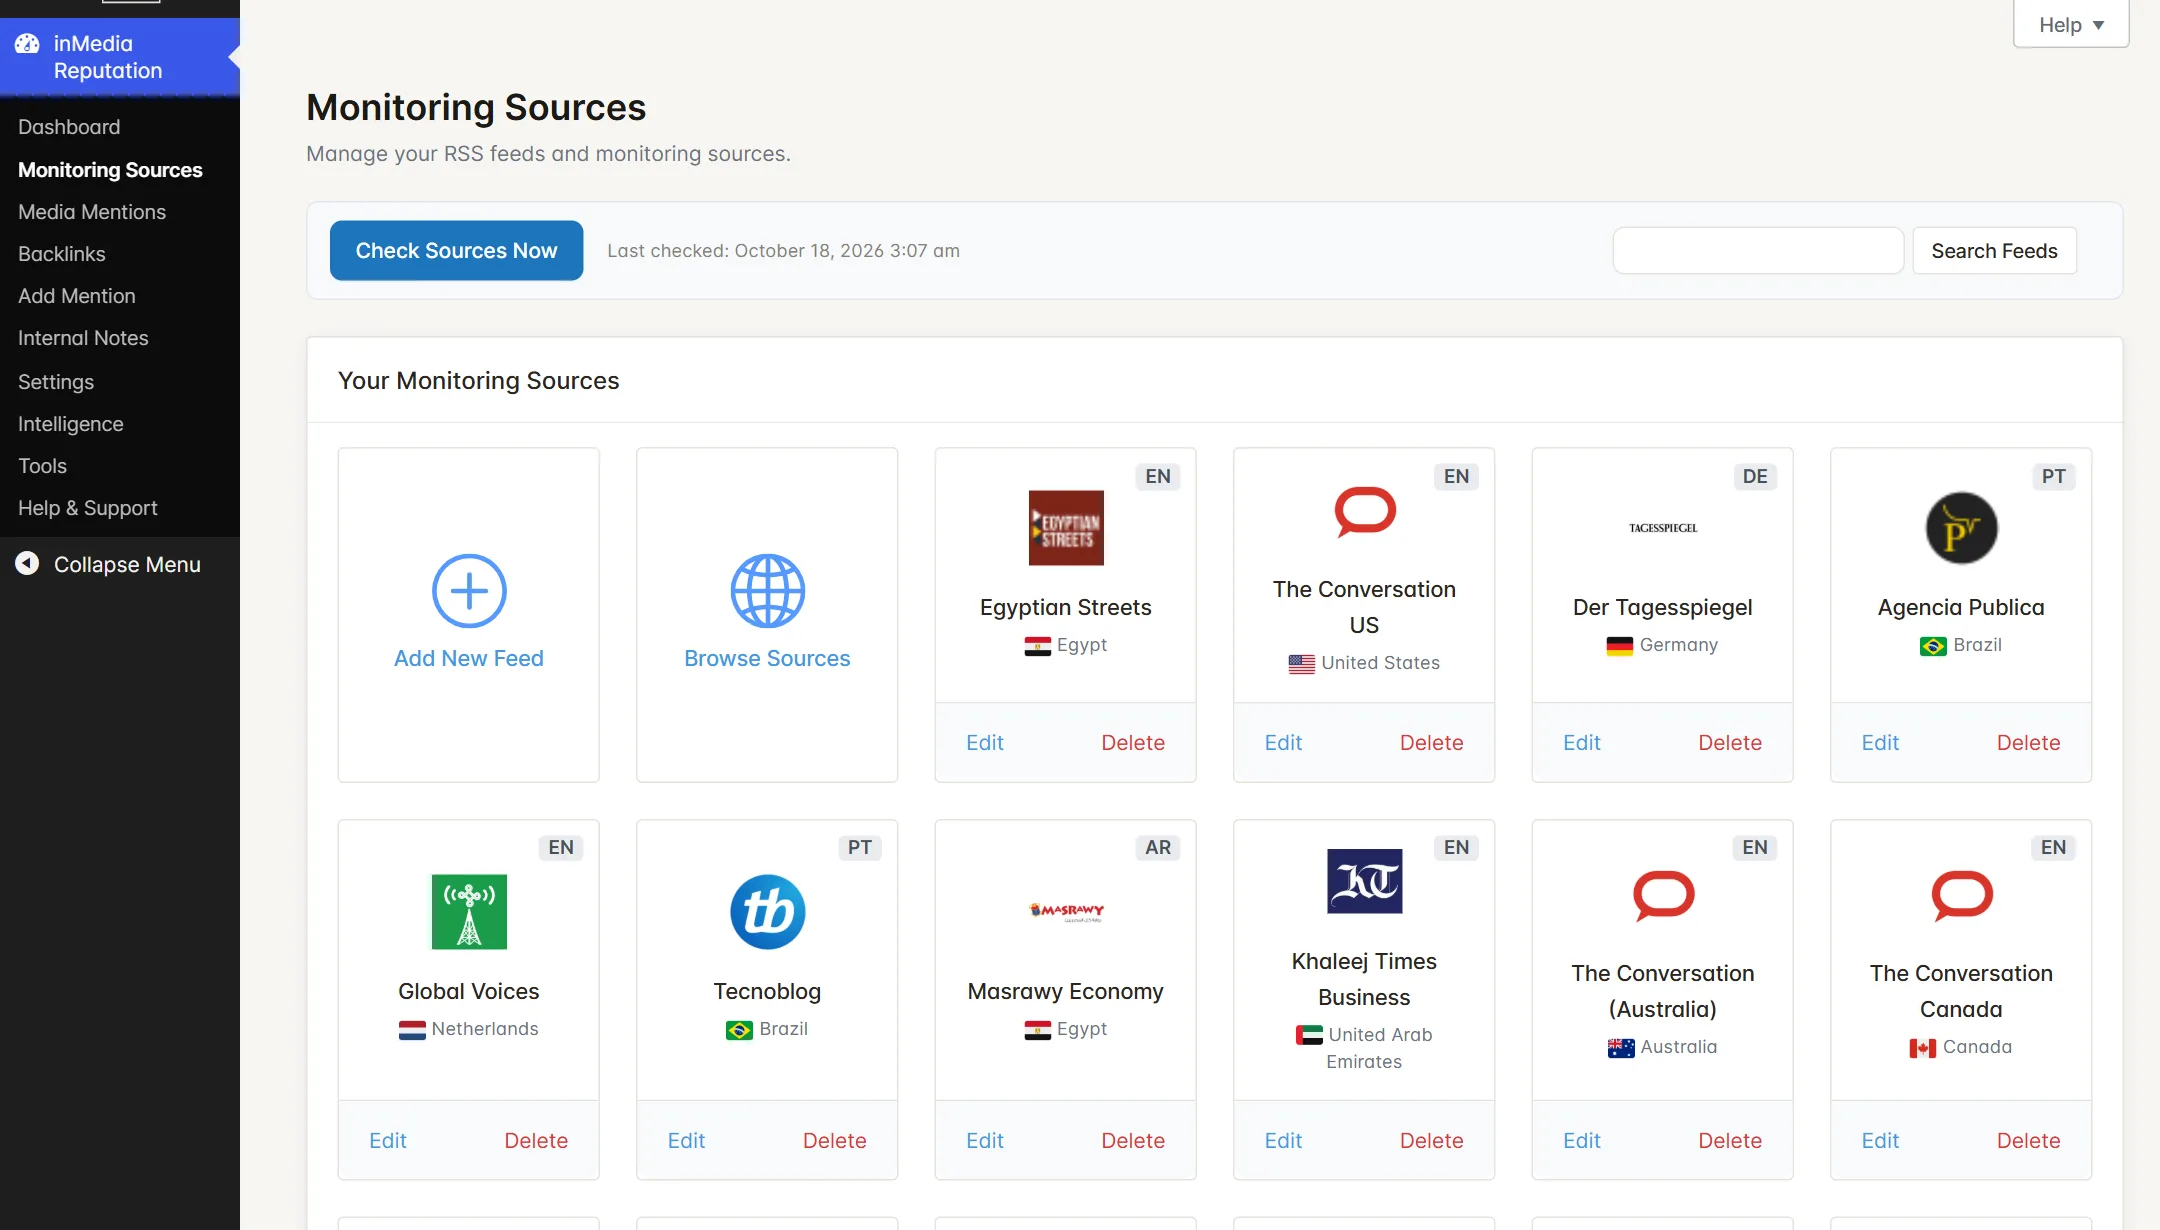Delete the Egyptian Streets feed
This screenshot has height=1230, width=2160.
1133,743
